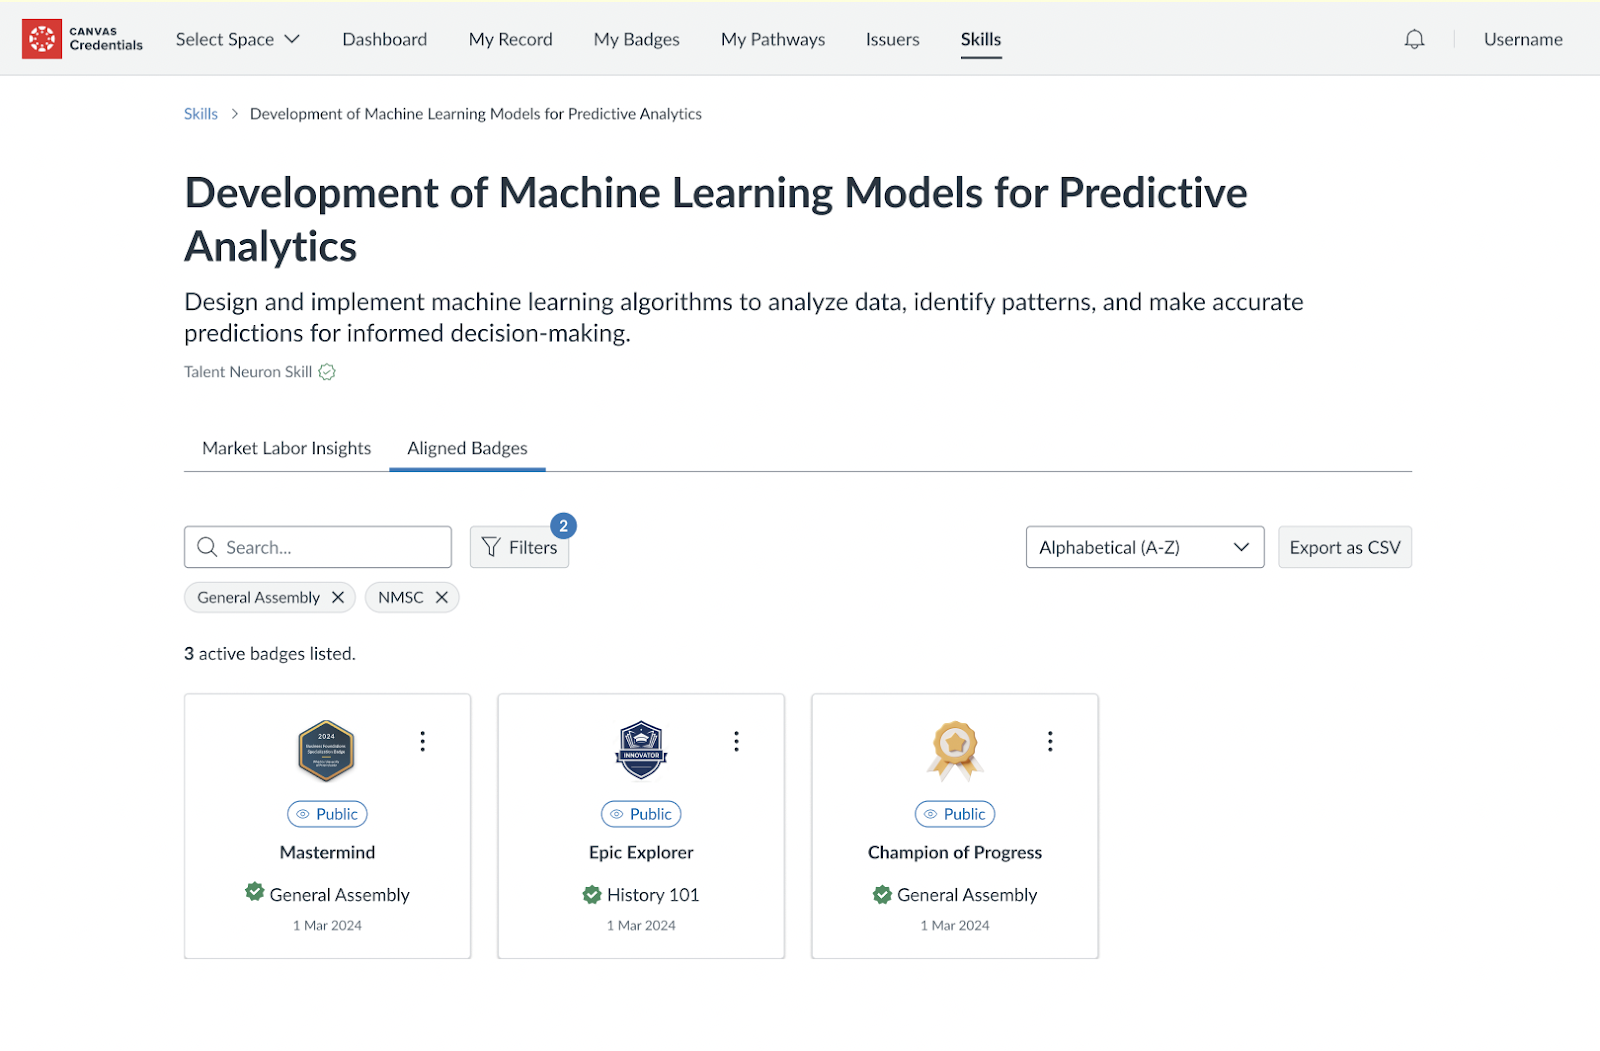This screenshot has height=1051, width=1600.
Task: Click the verified issuer icon on Champion of Progress card
Action: (x=882, y=894)
